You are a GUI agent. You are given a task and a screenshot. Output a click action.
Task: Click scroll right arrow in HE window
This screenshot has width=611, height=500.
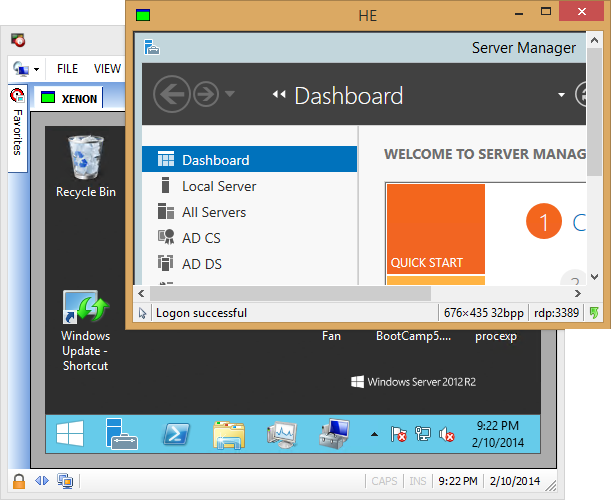point(578,293)
